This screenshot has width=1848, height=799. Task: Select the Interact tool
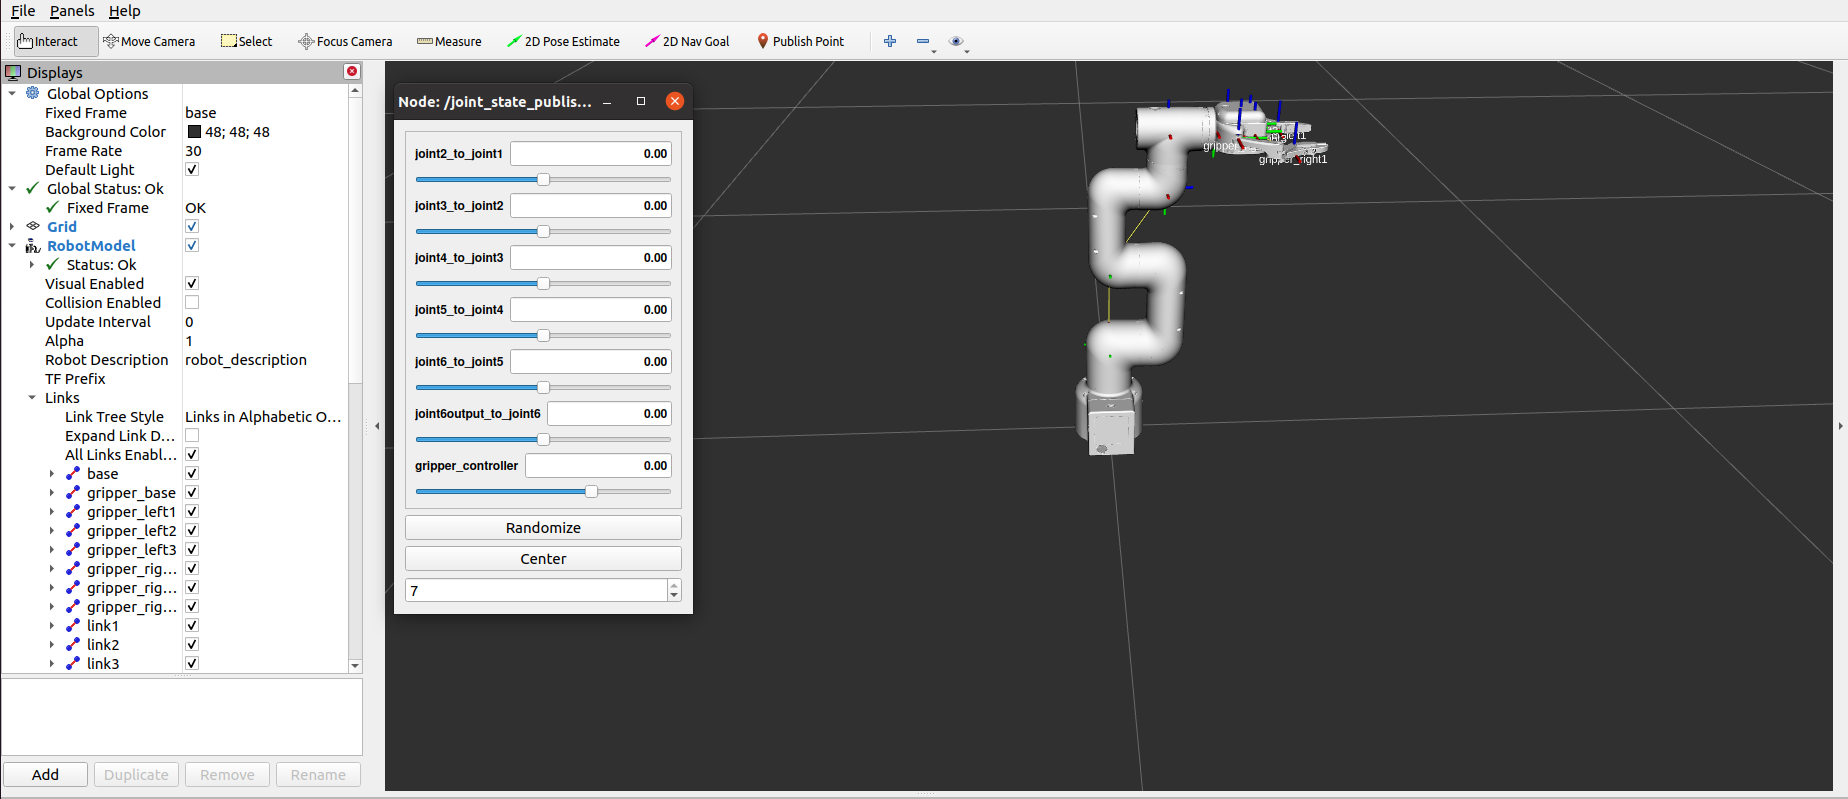[x=48, y=41]
